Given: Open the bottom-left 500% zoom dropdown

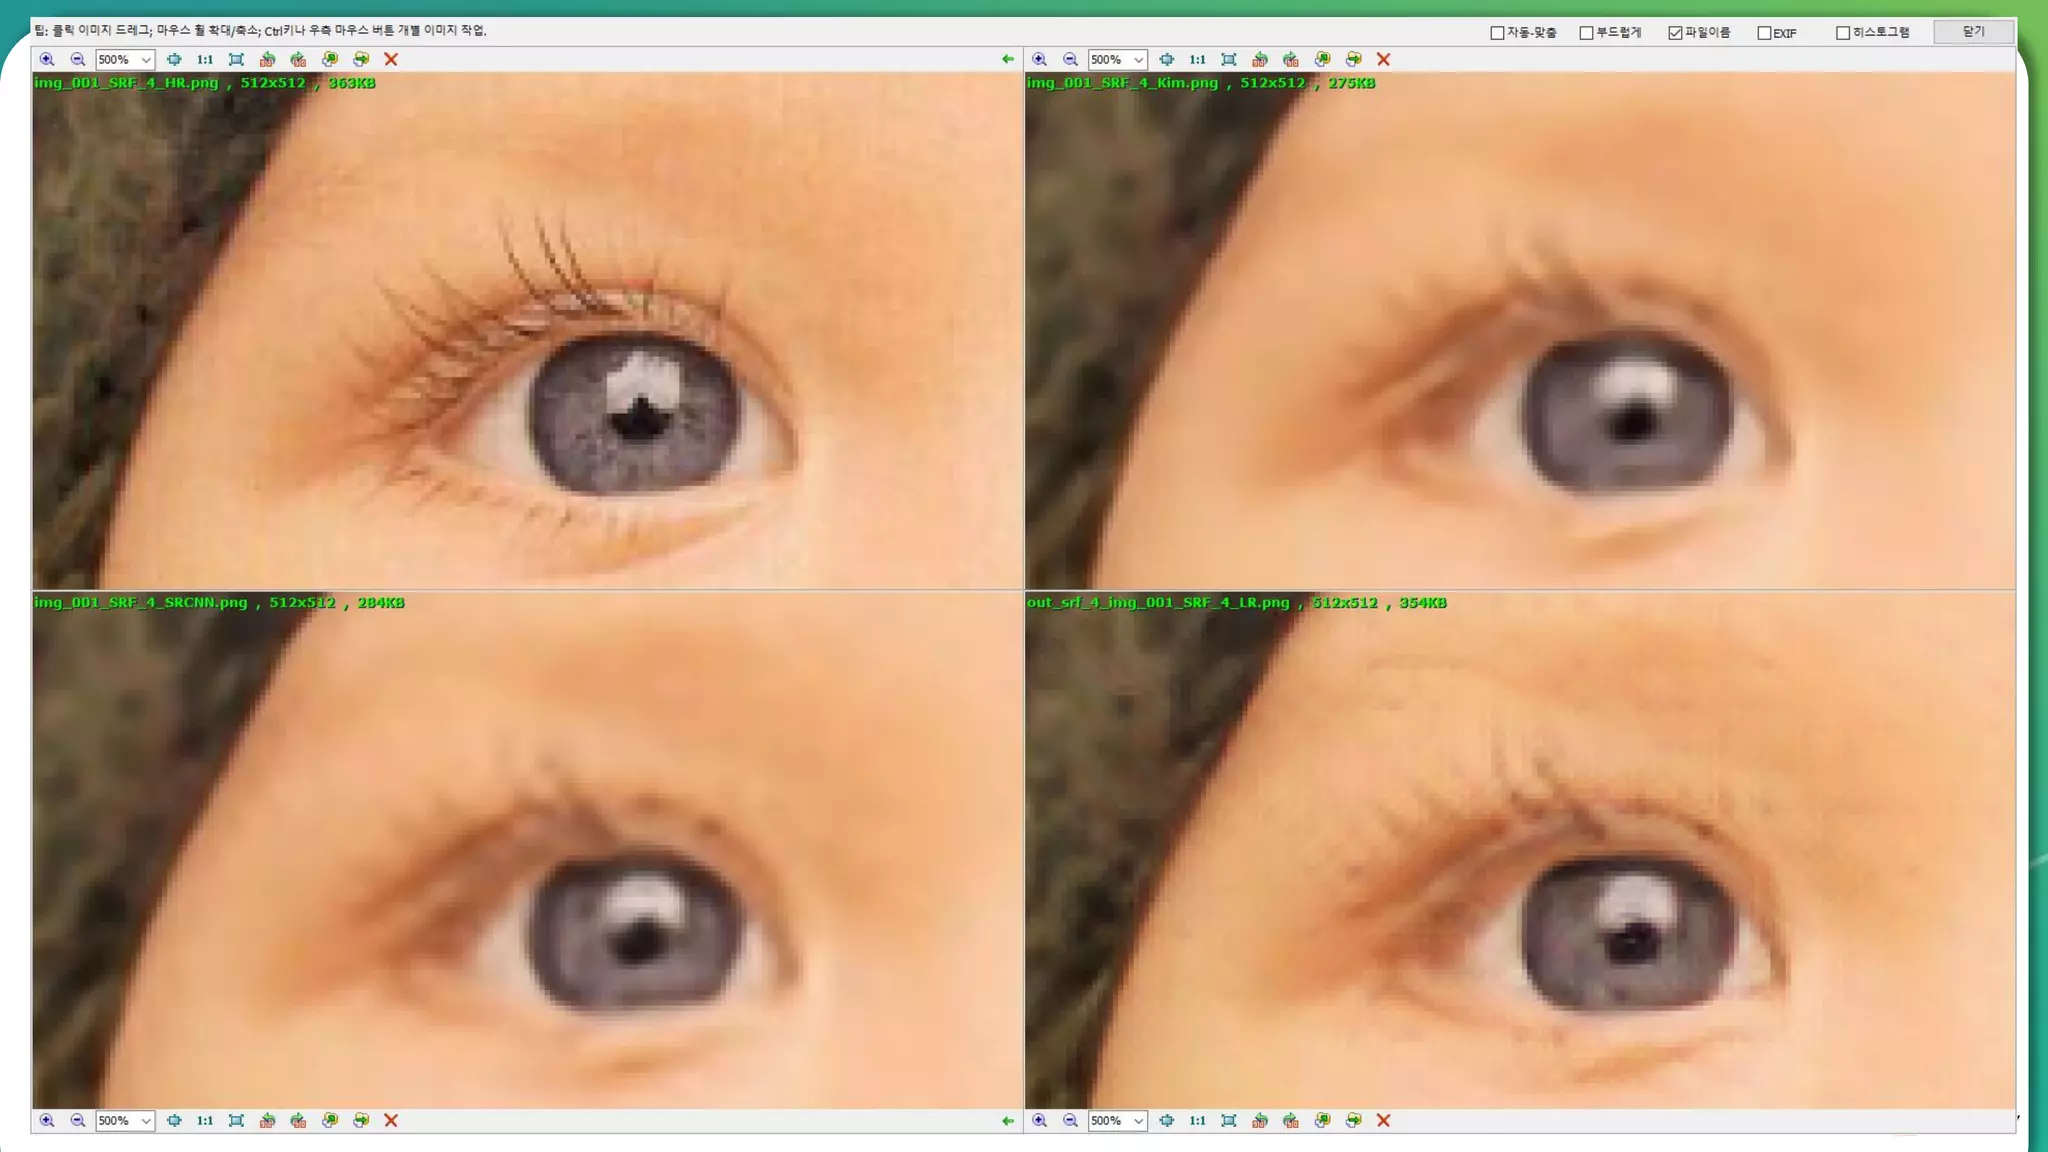Looking at the screenshot, I should tap(146, 1121).
